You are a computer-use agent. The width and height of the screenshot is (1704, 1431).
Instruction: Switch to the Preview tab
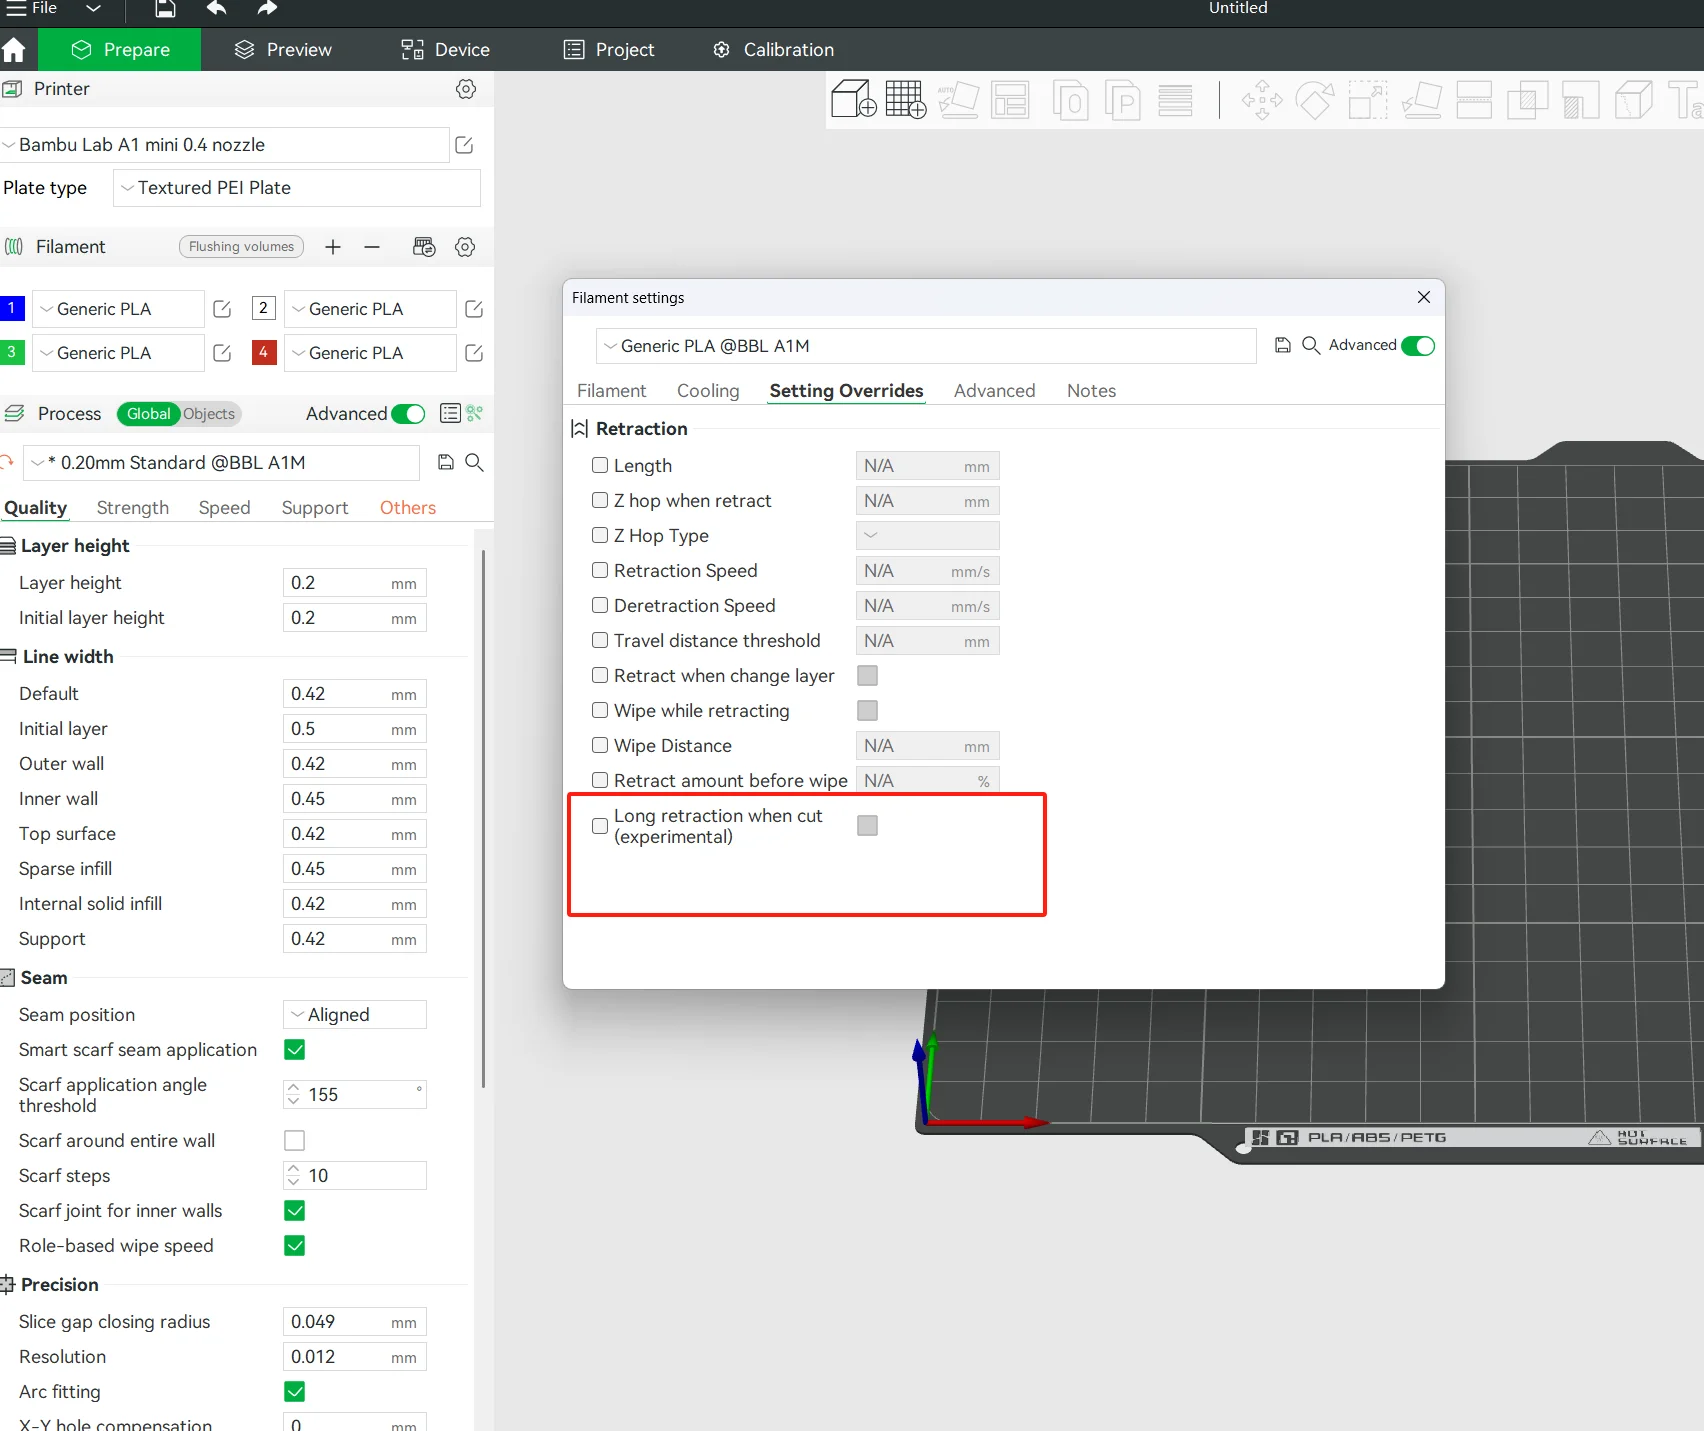[283, 50]
